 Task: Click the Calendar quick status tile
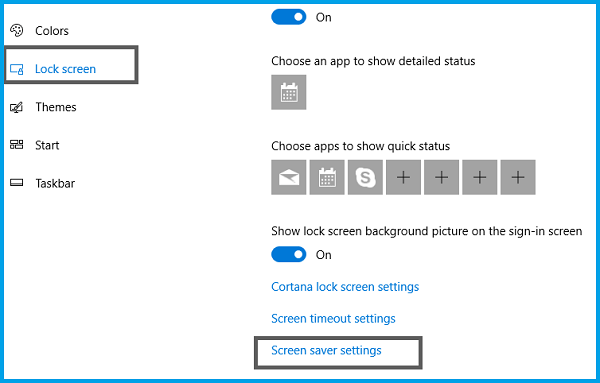coord(327,177)
